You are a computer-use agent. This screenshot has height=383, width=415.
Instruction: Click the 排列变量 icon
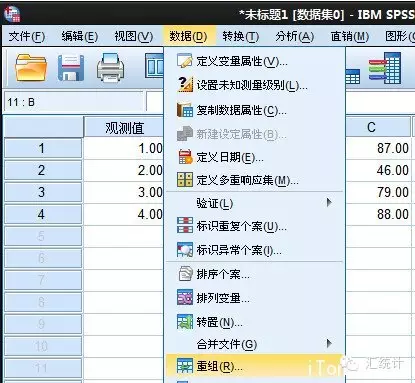[x=185, y=298]
